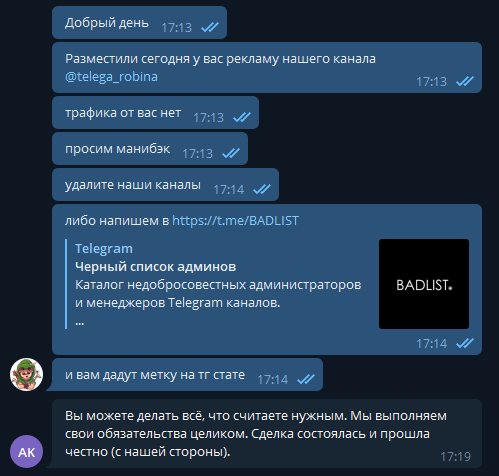The image size is (499, 476).
Task: Click the 17:19 timestamp on the reply
Action: [x=455, y=457]
